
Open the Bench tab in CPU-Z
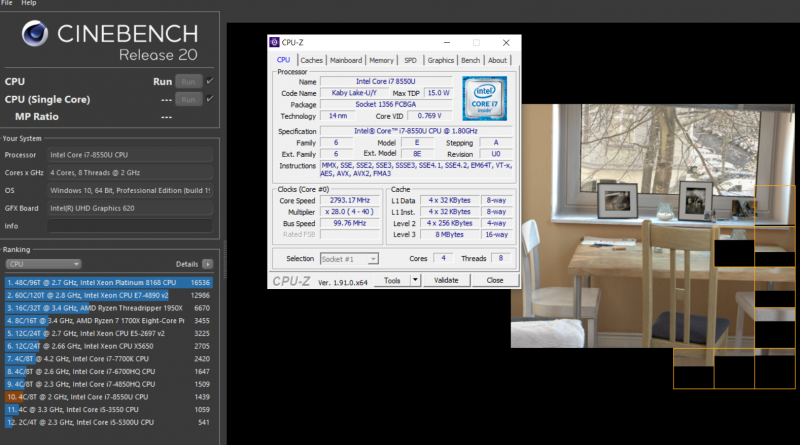tap(469, 60)
